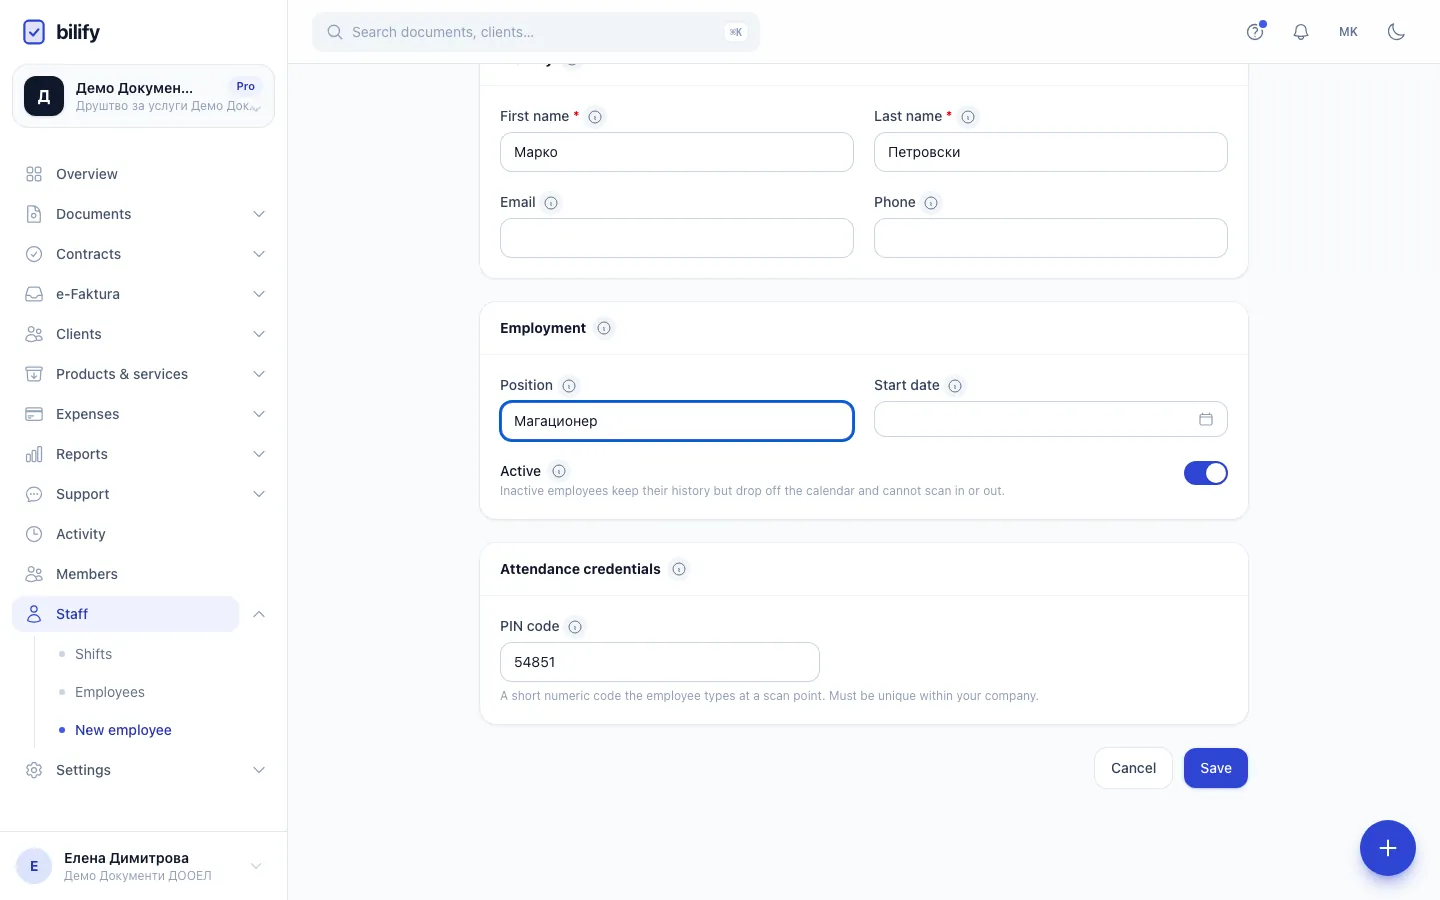Select New employee under Staff
1440x900 pixels.
point(123,730)
